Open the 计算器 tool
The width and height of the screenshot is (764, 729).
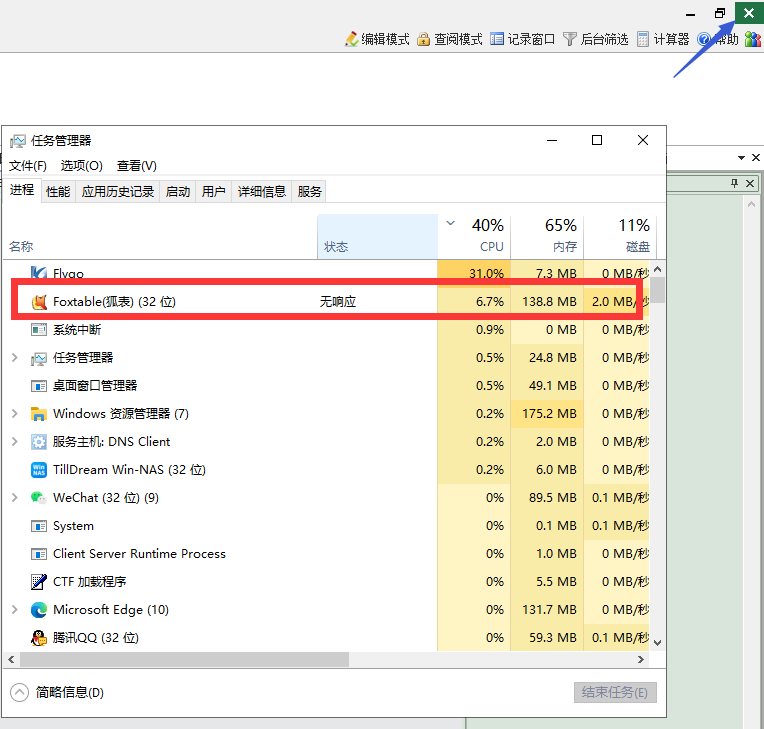663,39
